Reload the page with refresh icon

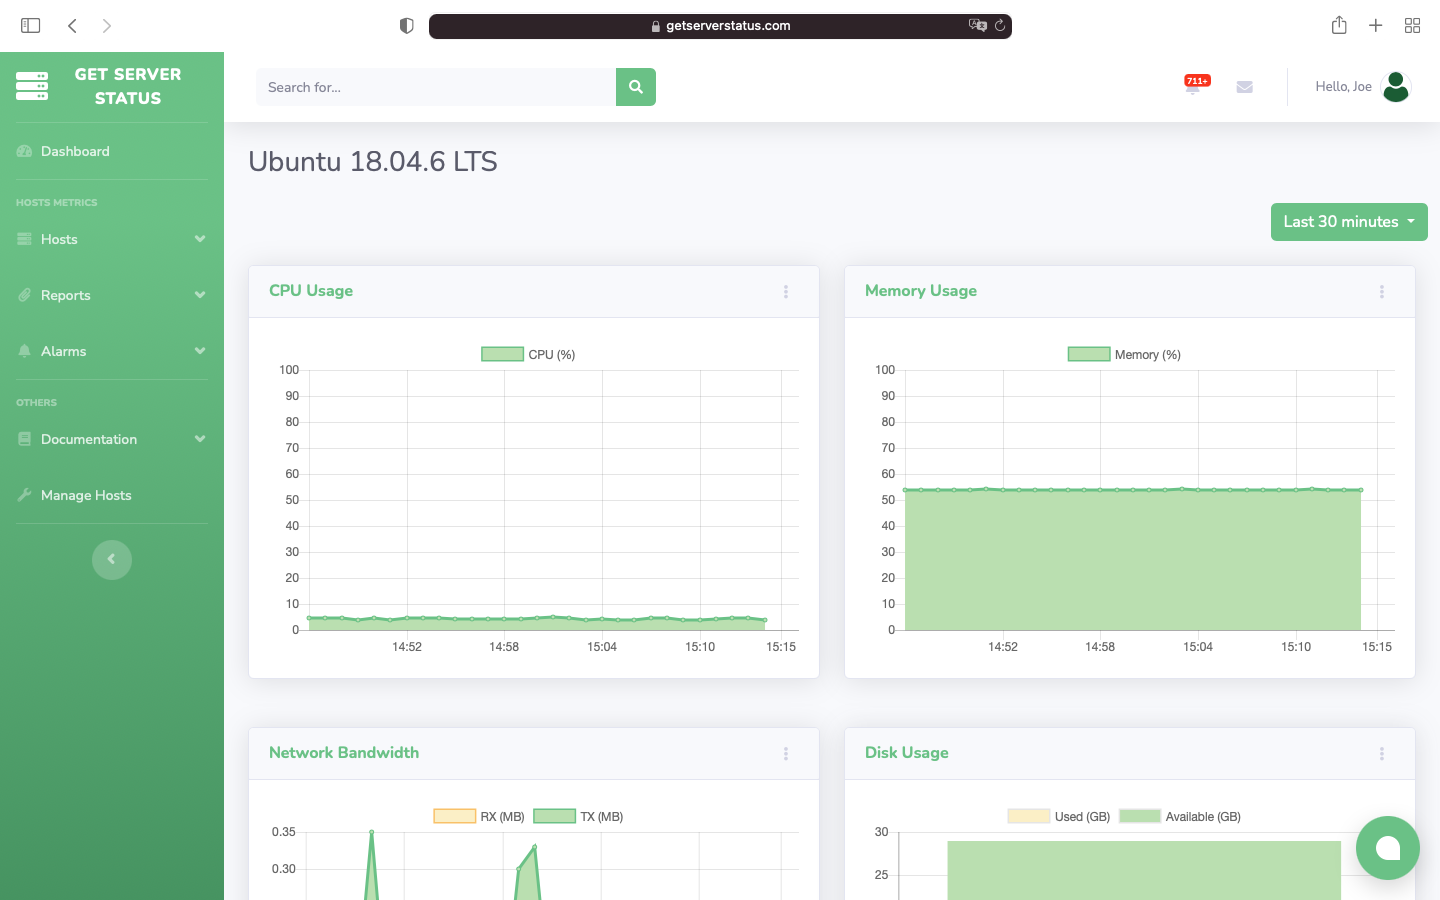[x=1000, y=26]
